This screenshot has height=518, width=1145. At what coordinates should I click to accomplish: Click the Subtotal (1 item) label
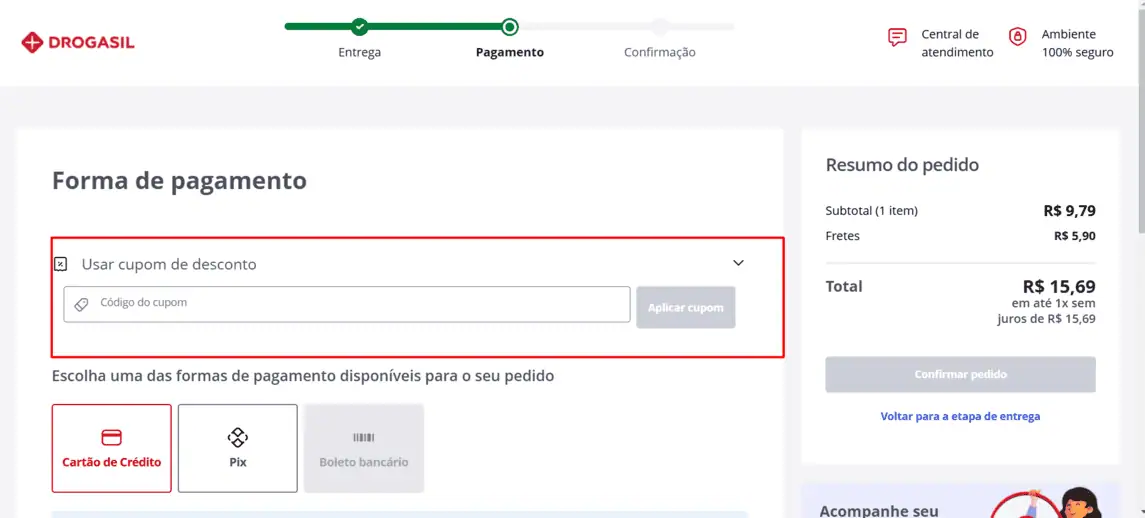pyautogui.click(x=872, y=211)
